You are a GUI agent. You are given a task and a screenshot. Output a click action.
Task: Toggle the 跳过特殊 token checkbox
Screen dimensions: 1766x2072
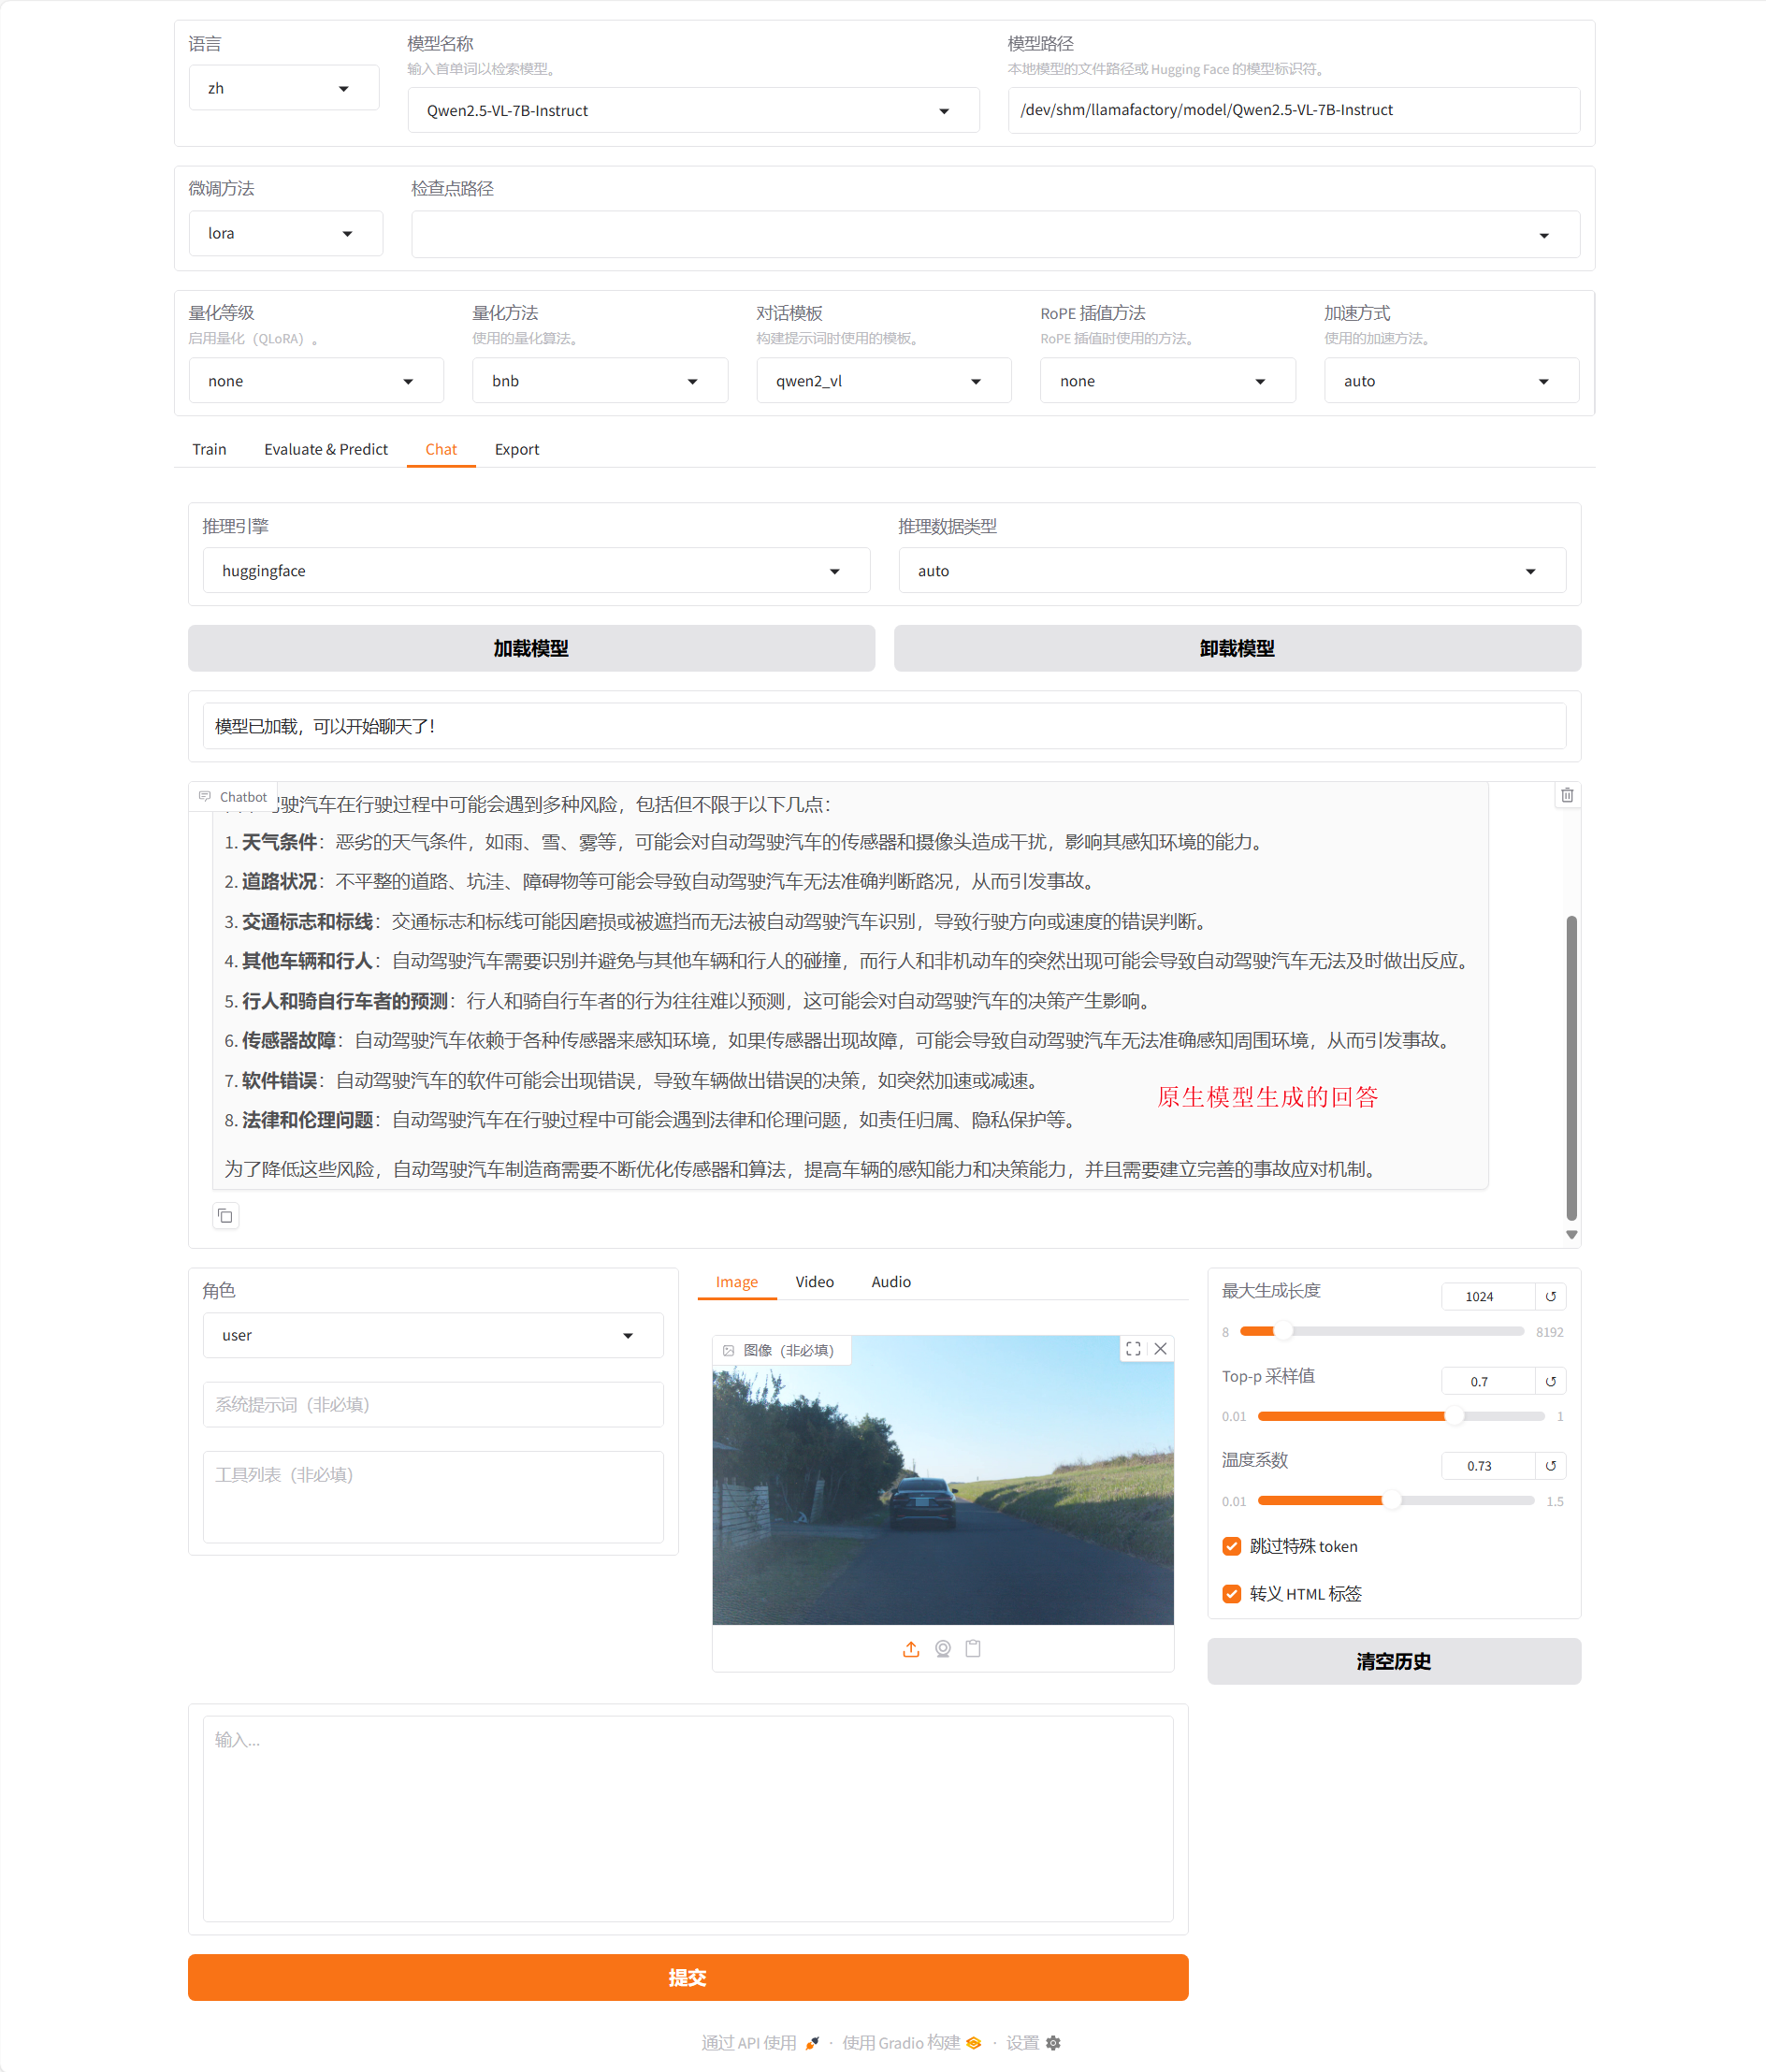click(1232, 1546)
